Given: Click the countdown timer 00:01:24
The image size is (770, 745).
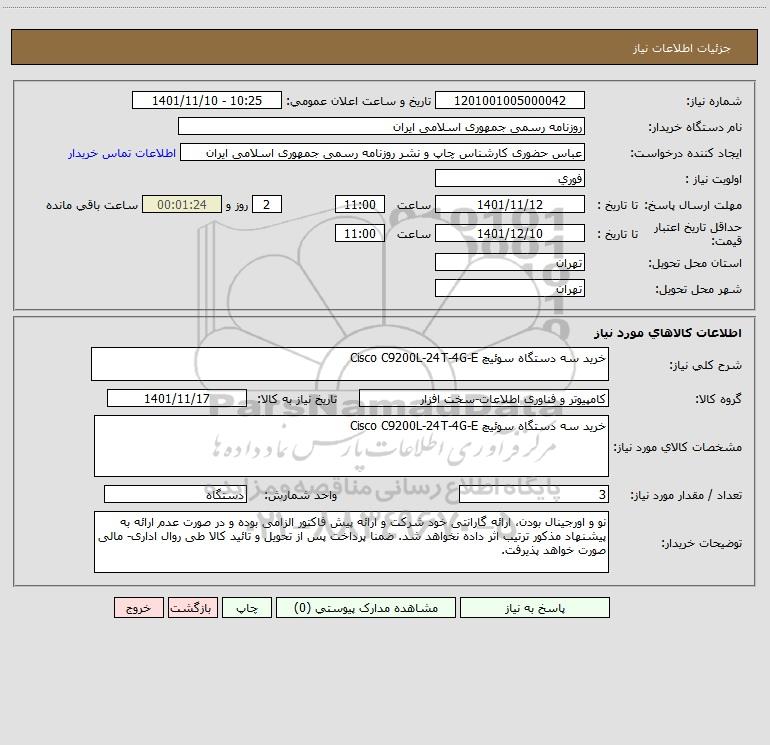Looking at the screenshot, I should pyautogui.click(x=182, y=204).
